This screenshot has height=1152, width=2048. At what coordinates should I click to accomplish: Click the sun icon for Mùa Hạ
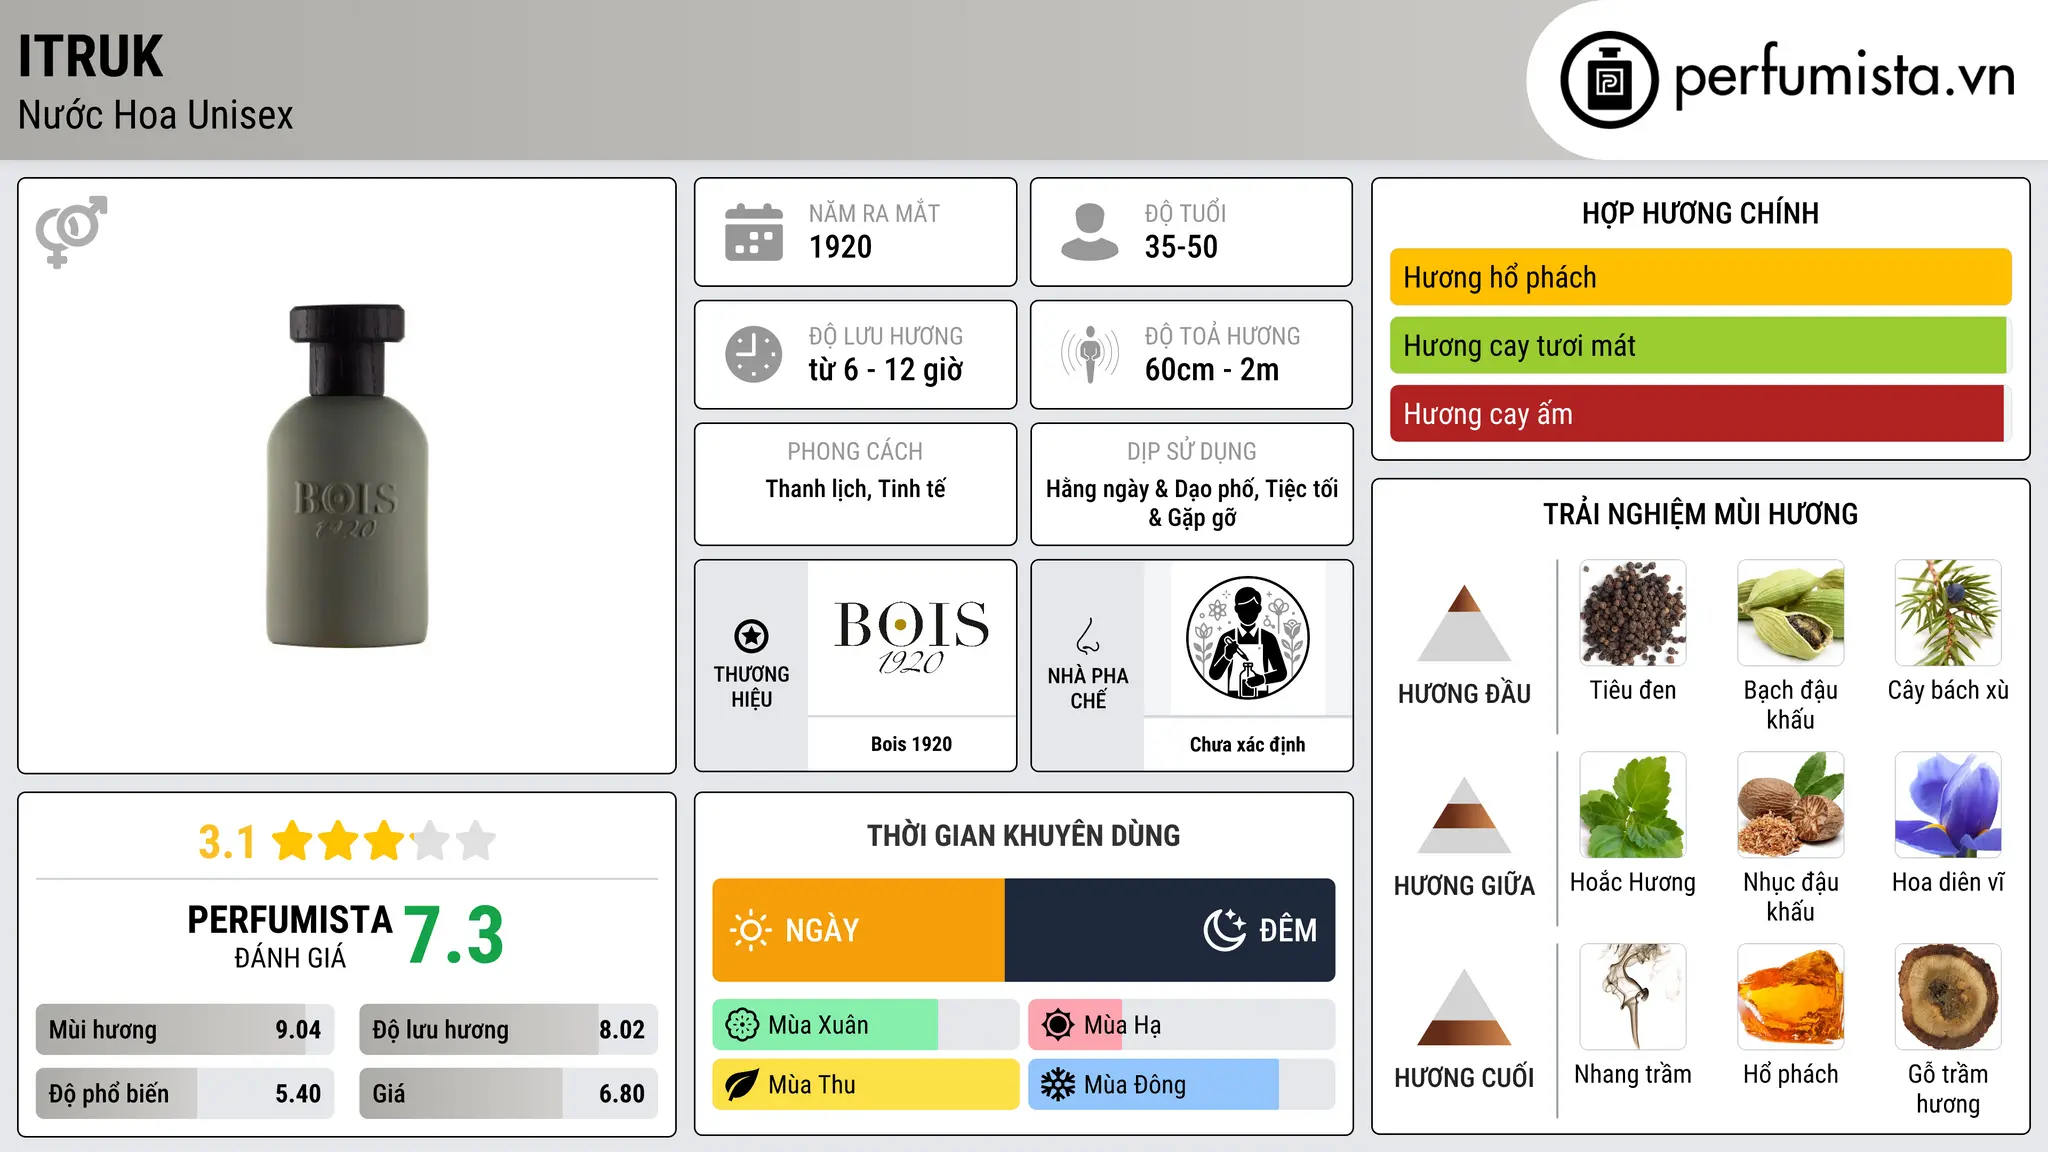(1058, 1025)
